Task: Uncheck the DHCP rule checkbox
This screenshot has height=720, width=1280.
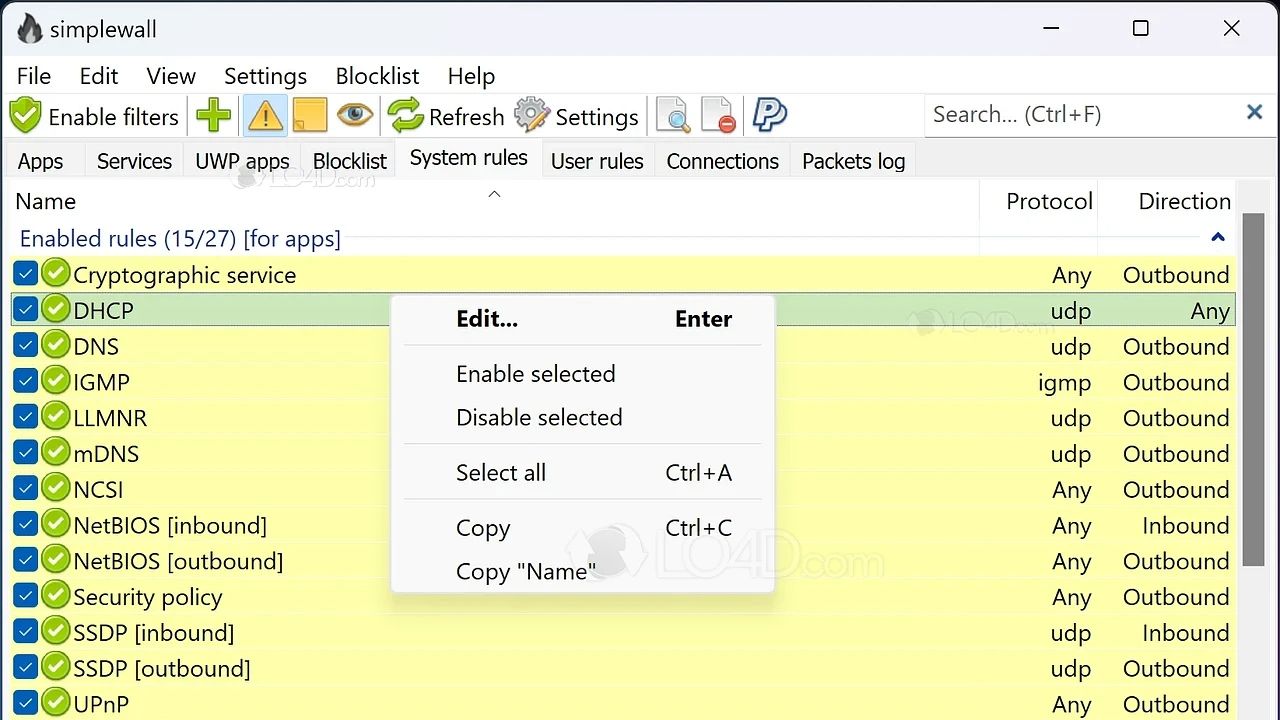Action: (26, 310)
